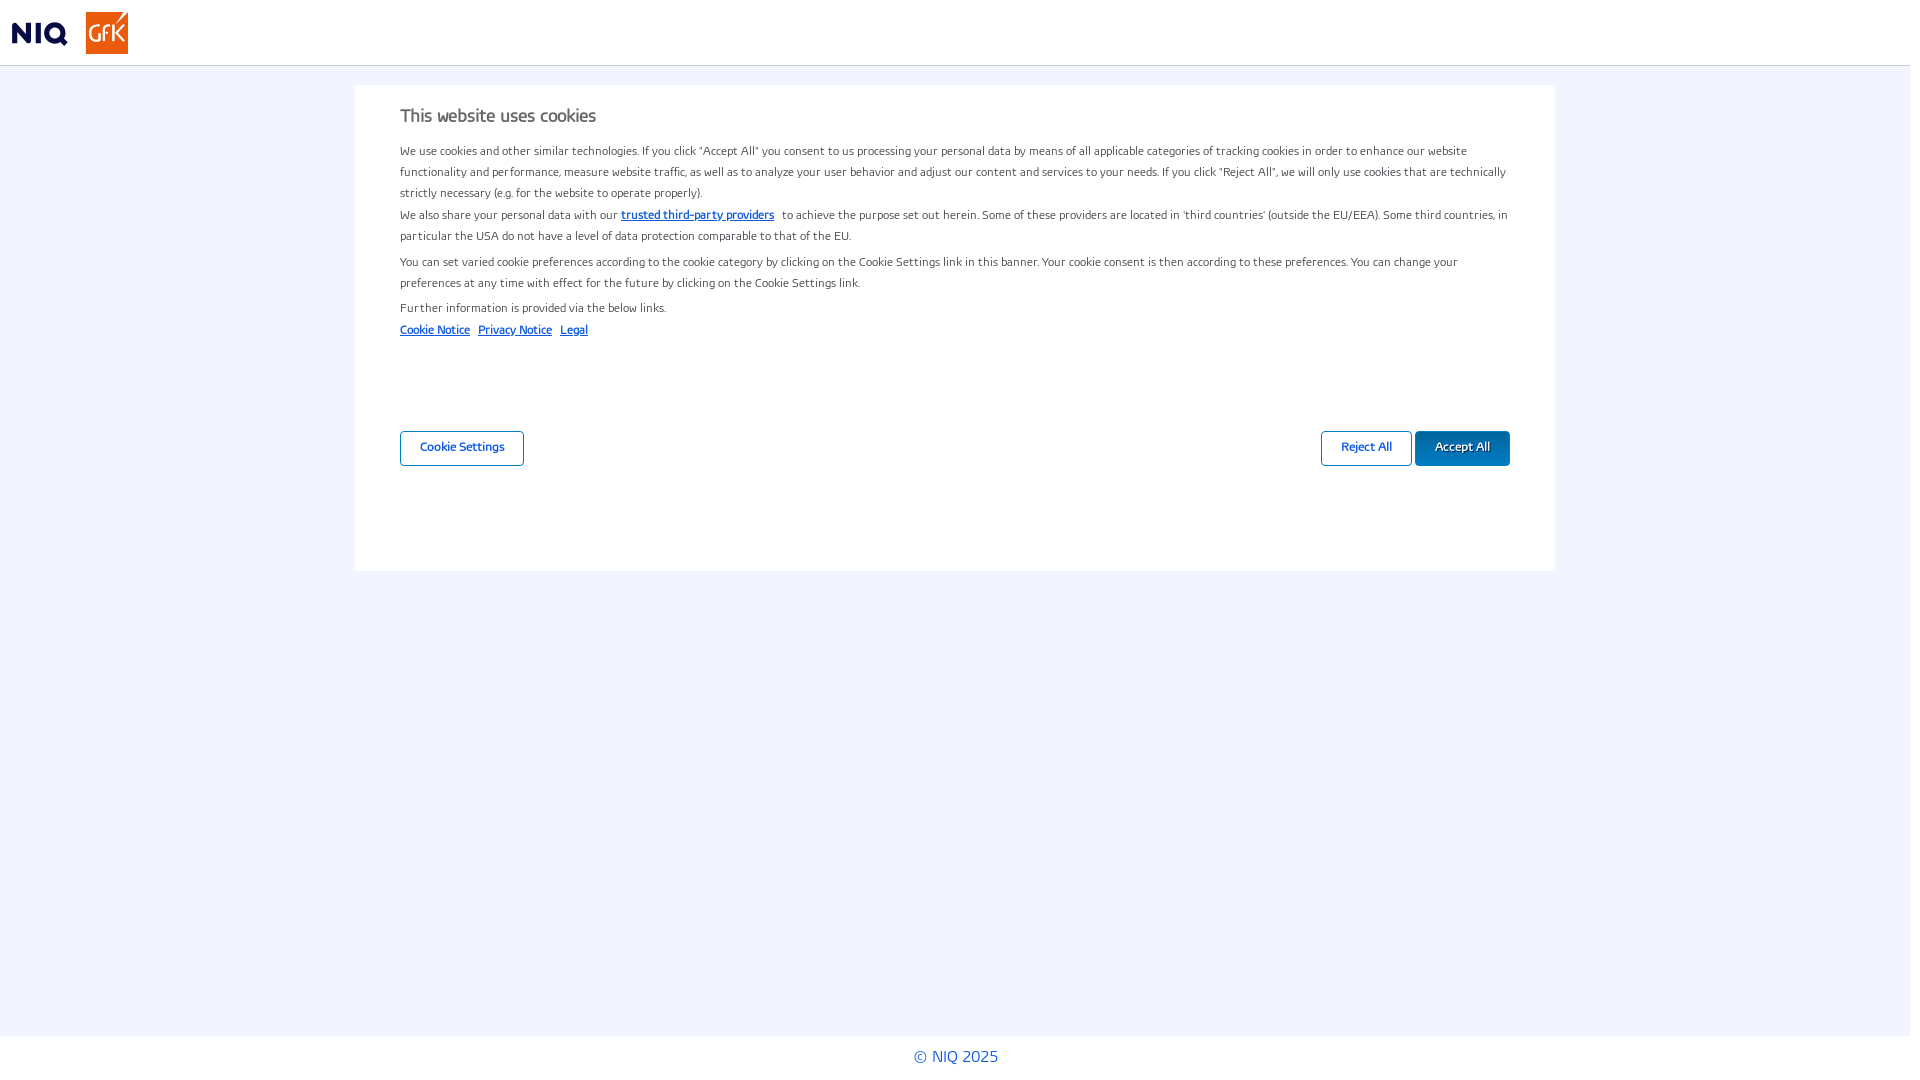Open the Cookie Notice link
1920x1080 pixels.
tap(435, 331)
